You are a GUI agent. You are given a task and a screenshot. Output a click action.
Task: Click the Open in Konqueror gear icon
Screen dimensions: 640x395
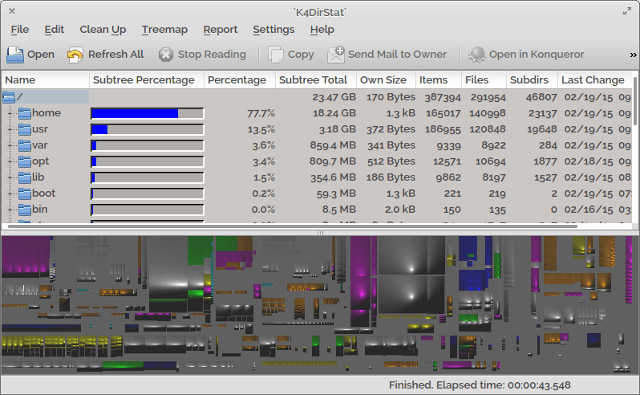point(477,55)
